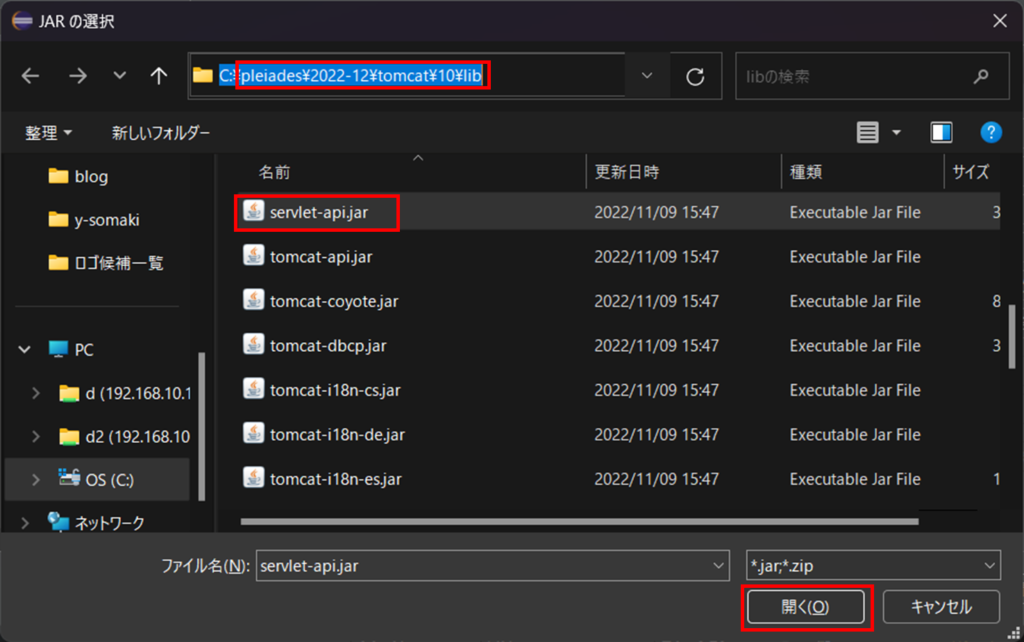Click the Forward navigation arrow
The image size is (1024, 642).
pyautogui.click(x=77, y=76)
